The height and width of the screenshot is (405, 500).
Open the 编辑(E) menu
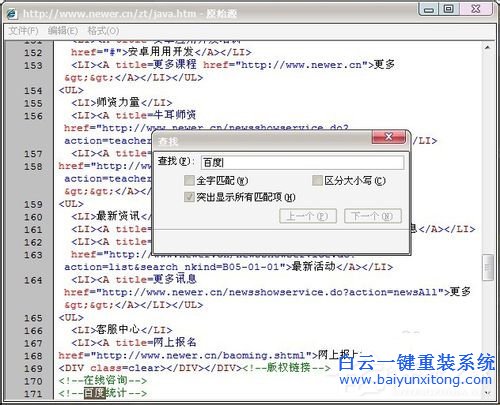click(x=63, y=31)
